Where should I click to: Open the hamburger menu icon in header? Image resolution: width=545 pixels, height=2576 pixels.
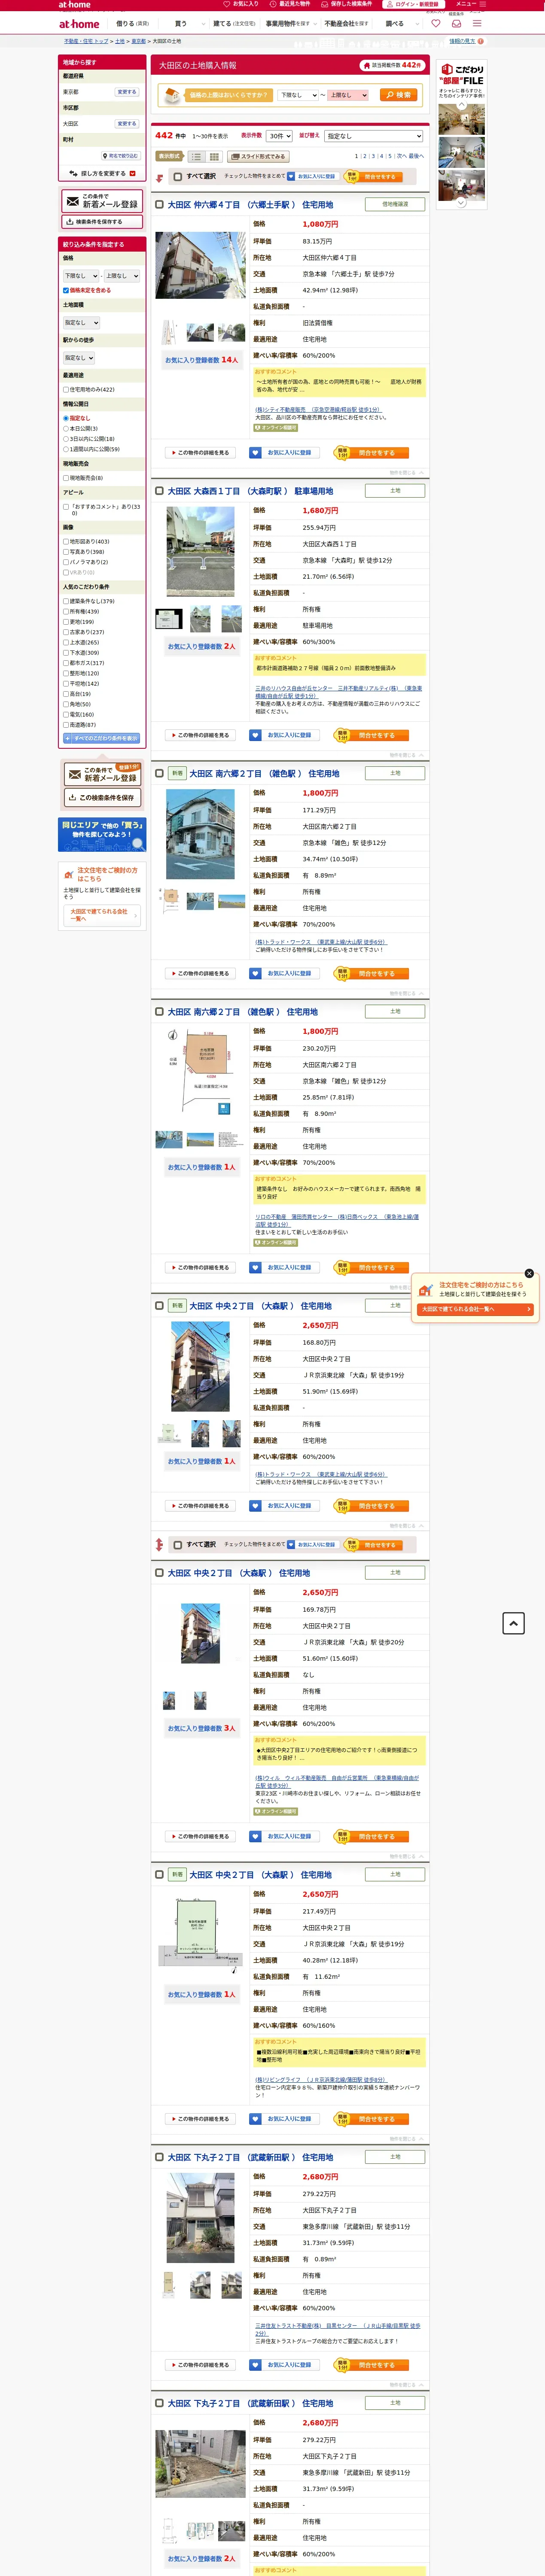pos(477,23)
